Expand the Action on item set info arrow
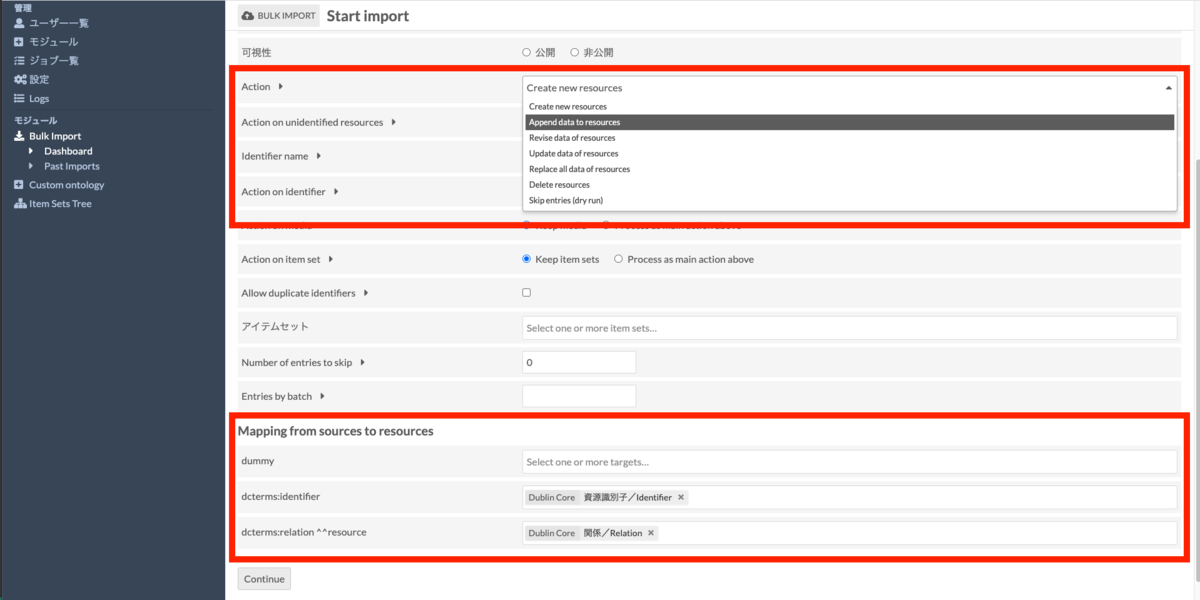 pos(331,259)
